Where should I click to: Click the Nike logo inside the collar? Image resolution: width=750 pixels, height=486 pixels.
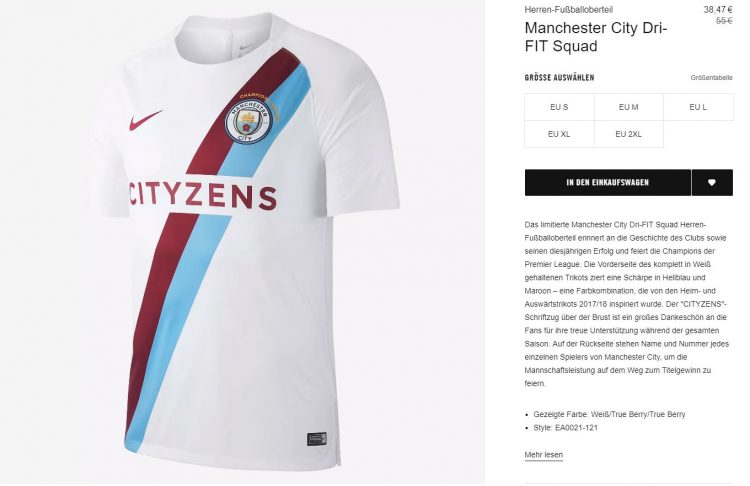point(247,47)
